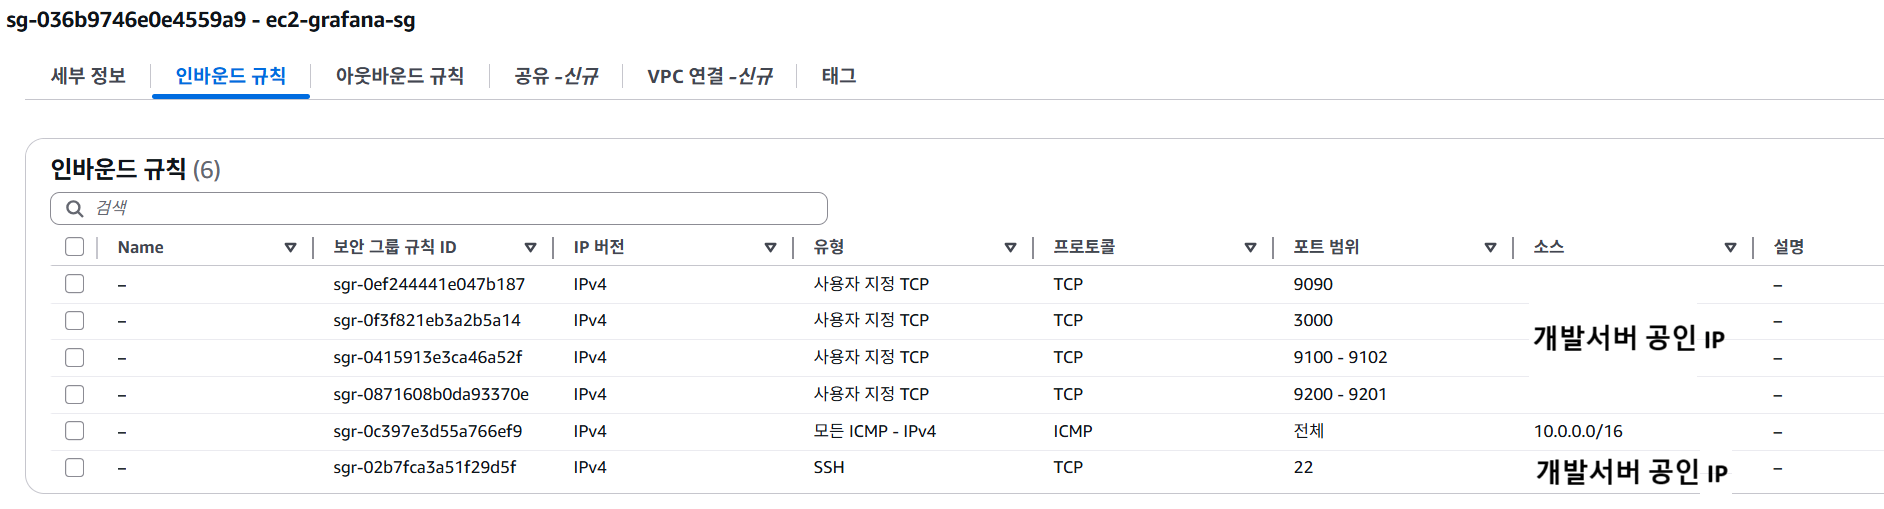The height and width of the screenshot is (509, 1884).
Task: Open the 세부 정보 tab
Action: (88, 76)
